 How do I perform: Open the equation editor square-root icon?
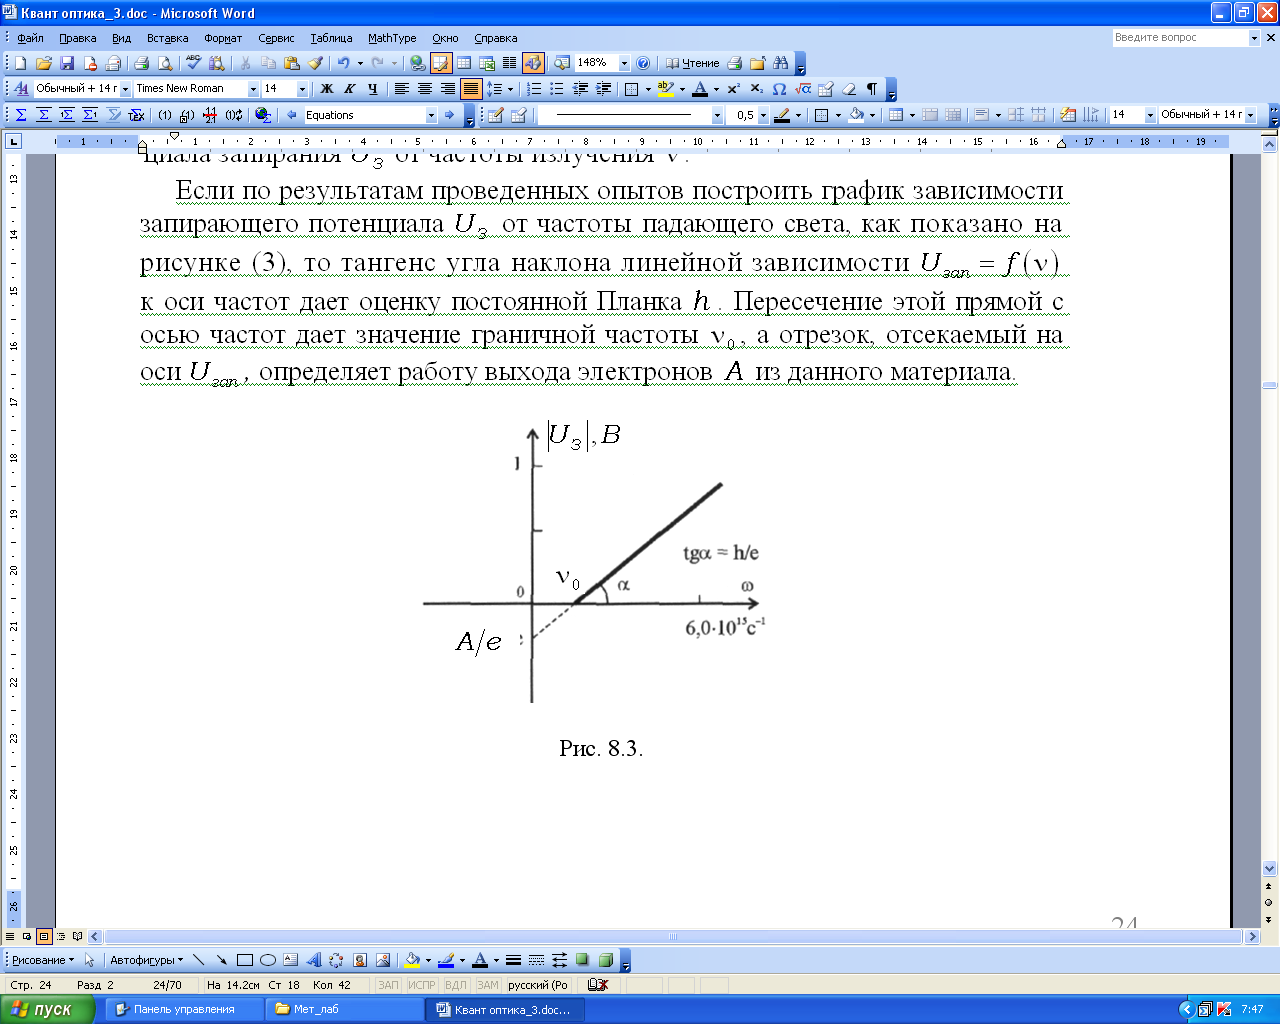coord(803,89)
